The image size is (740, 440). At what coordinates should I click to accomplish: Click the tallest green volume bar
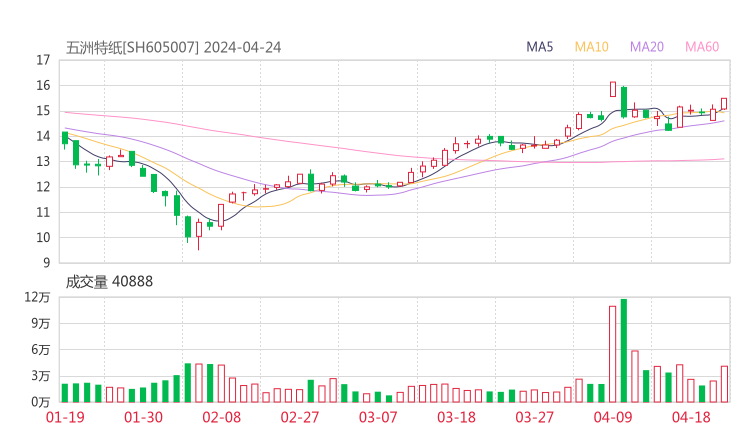[624, 351]
